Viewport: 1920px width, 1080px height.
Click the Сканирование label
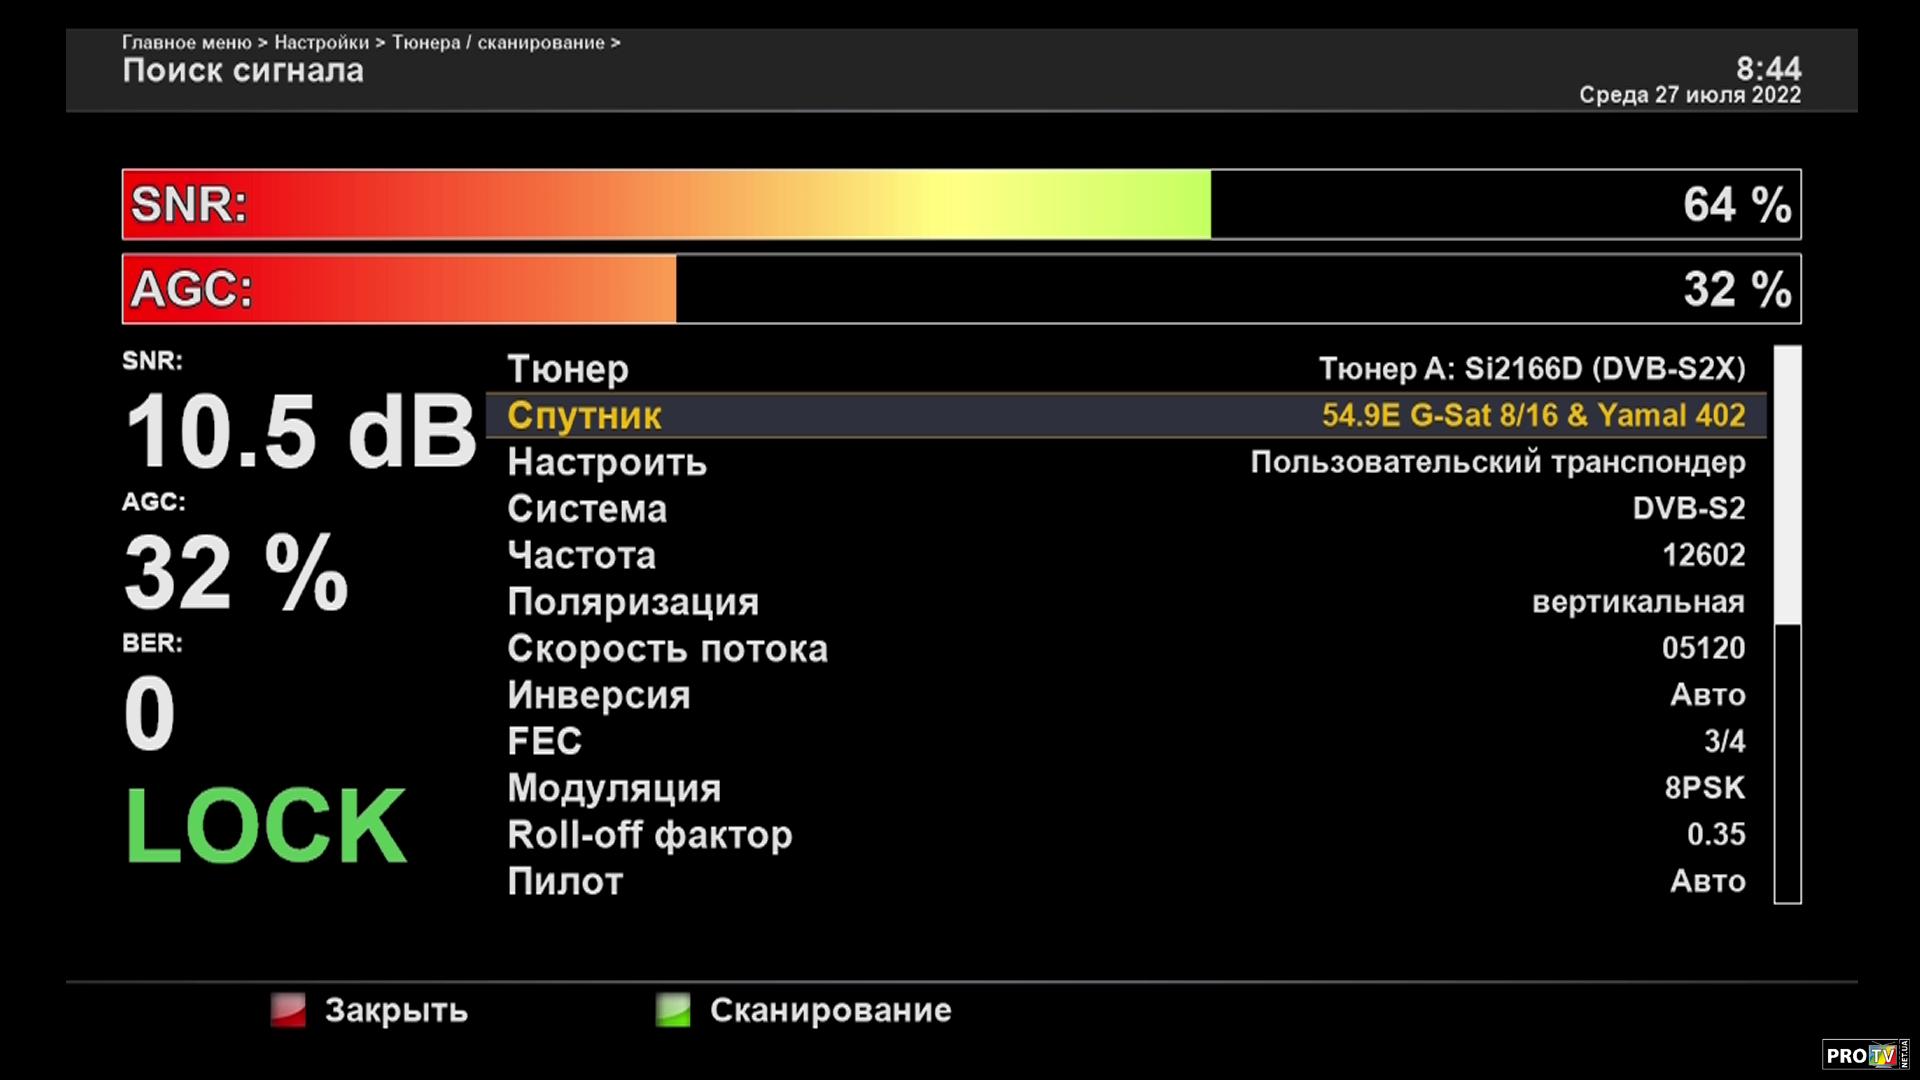tap(830, 1010)
